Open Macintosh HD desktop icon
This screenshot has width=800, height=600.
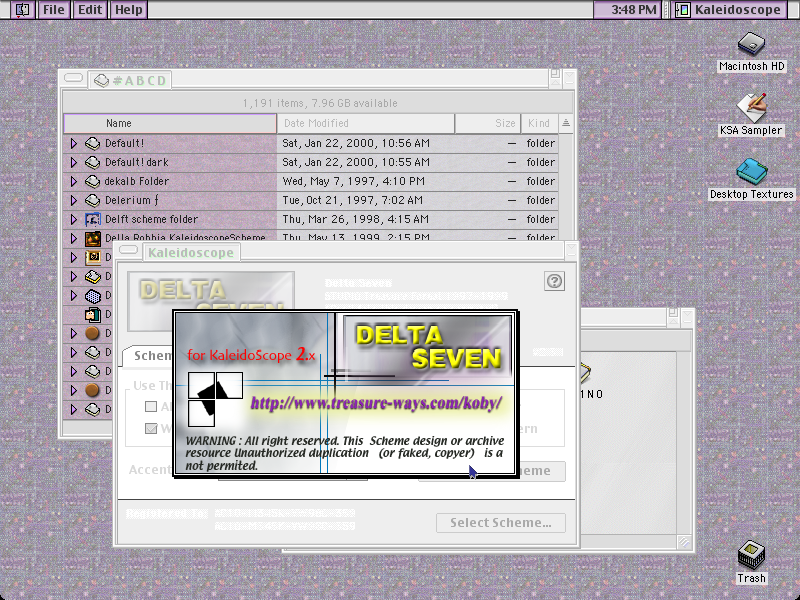click(x=752, y=44)
